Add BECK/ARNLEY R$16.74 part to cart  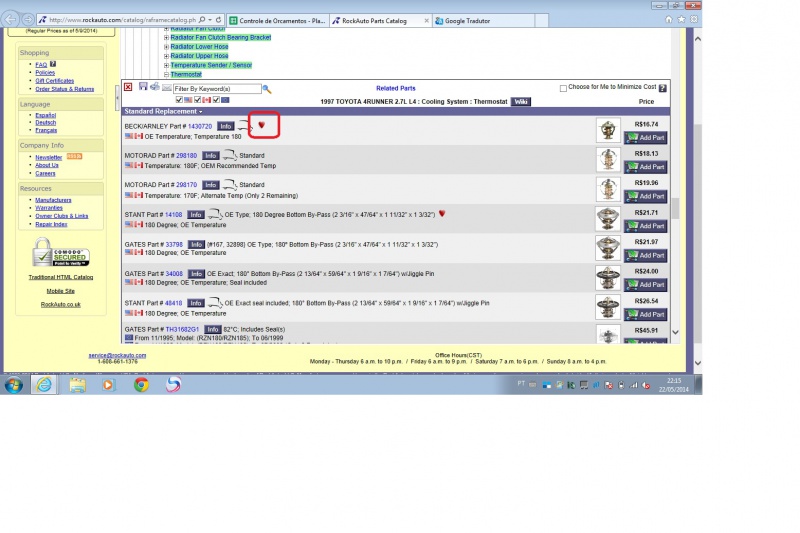point(645,138)
